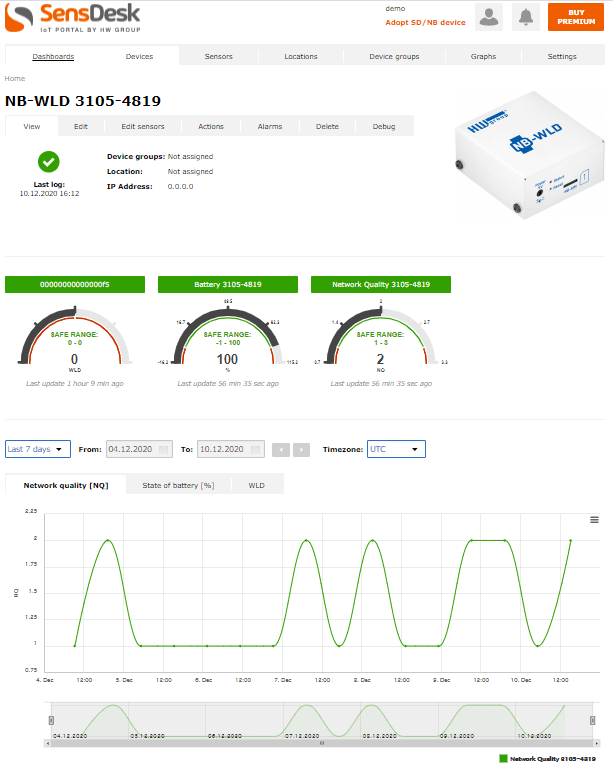Select the WLD graph tab
The image size is (613, 769).
click(257, 485)
